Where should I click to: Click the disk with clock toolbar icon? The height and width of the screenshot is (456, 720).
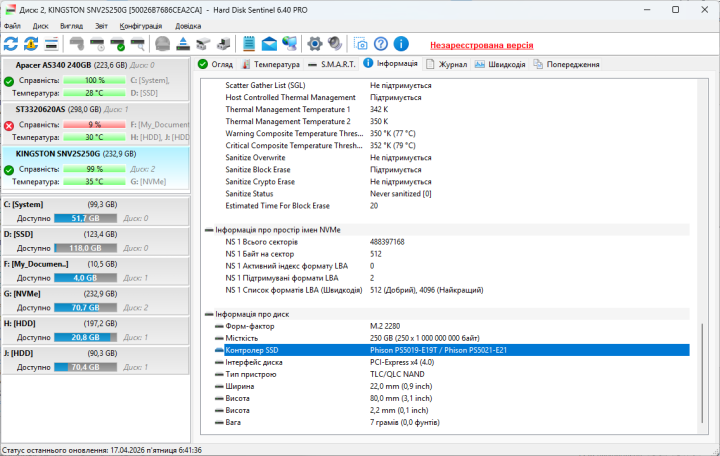pyautogui.click(x=97, y=44)
